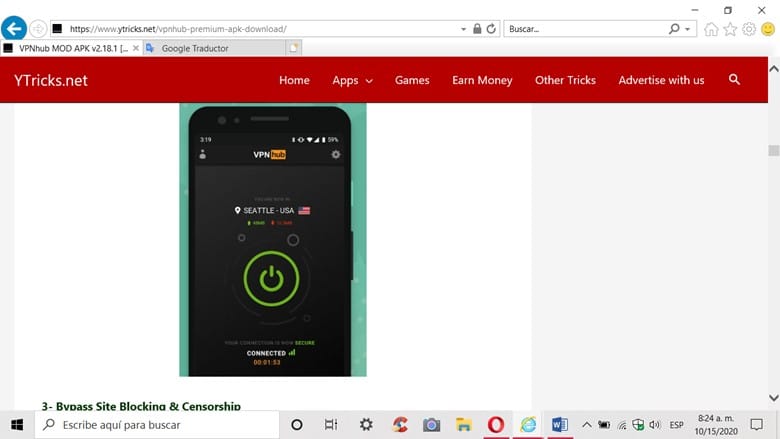The width and height of the screenshot is (780, 439).
Task: Open the notification center icon
Action: tap(757, 425)
